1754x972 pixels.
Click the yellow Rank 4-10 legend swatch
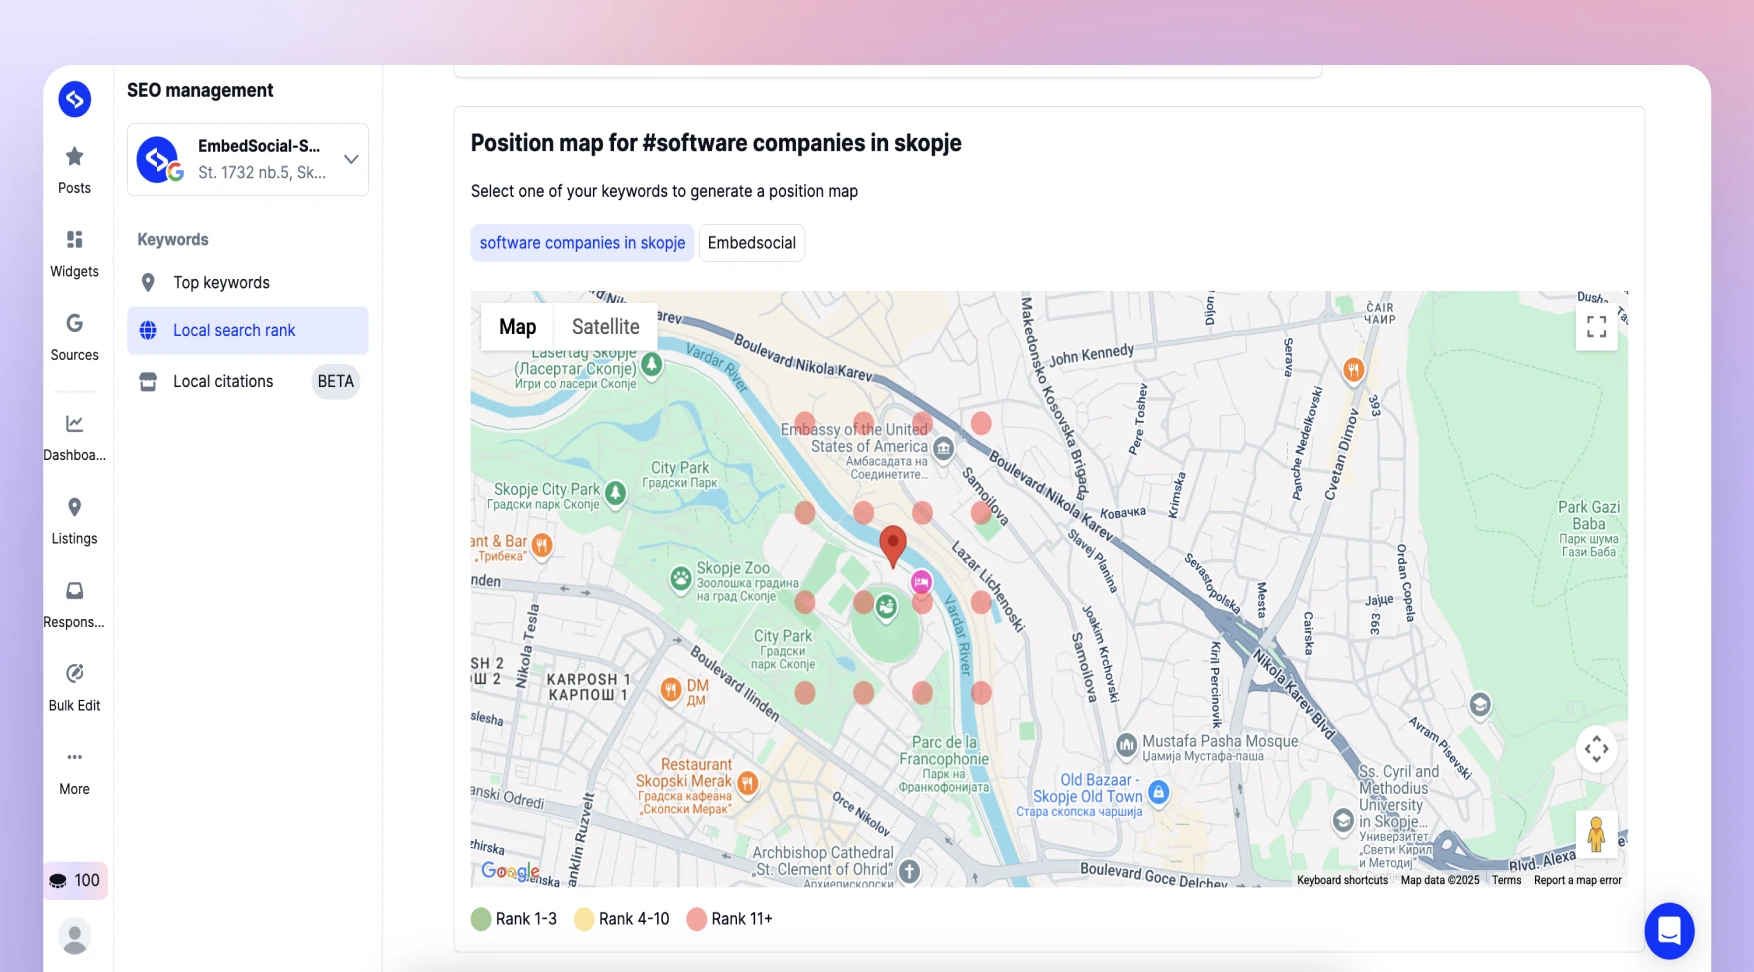tap(584, 919)
